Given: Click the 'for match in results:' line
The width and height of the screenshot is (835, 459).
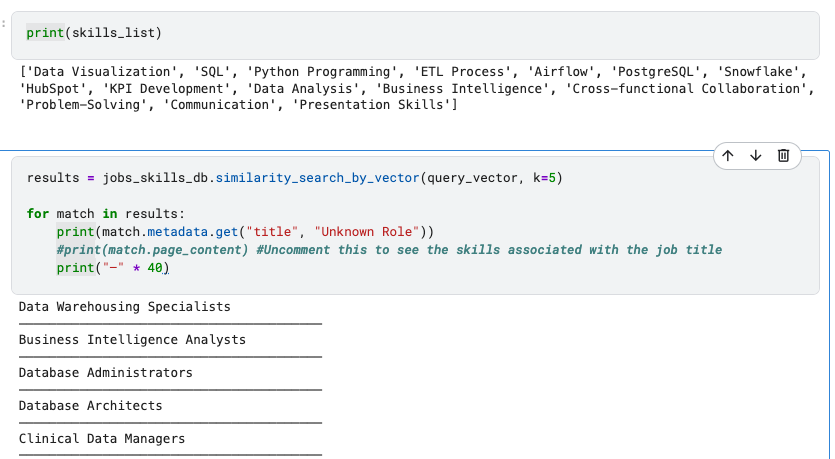Looking at the screenshot, I should [x=106, y=214].
